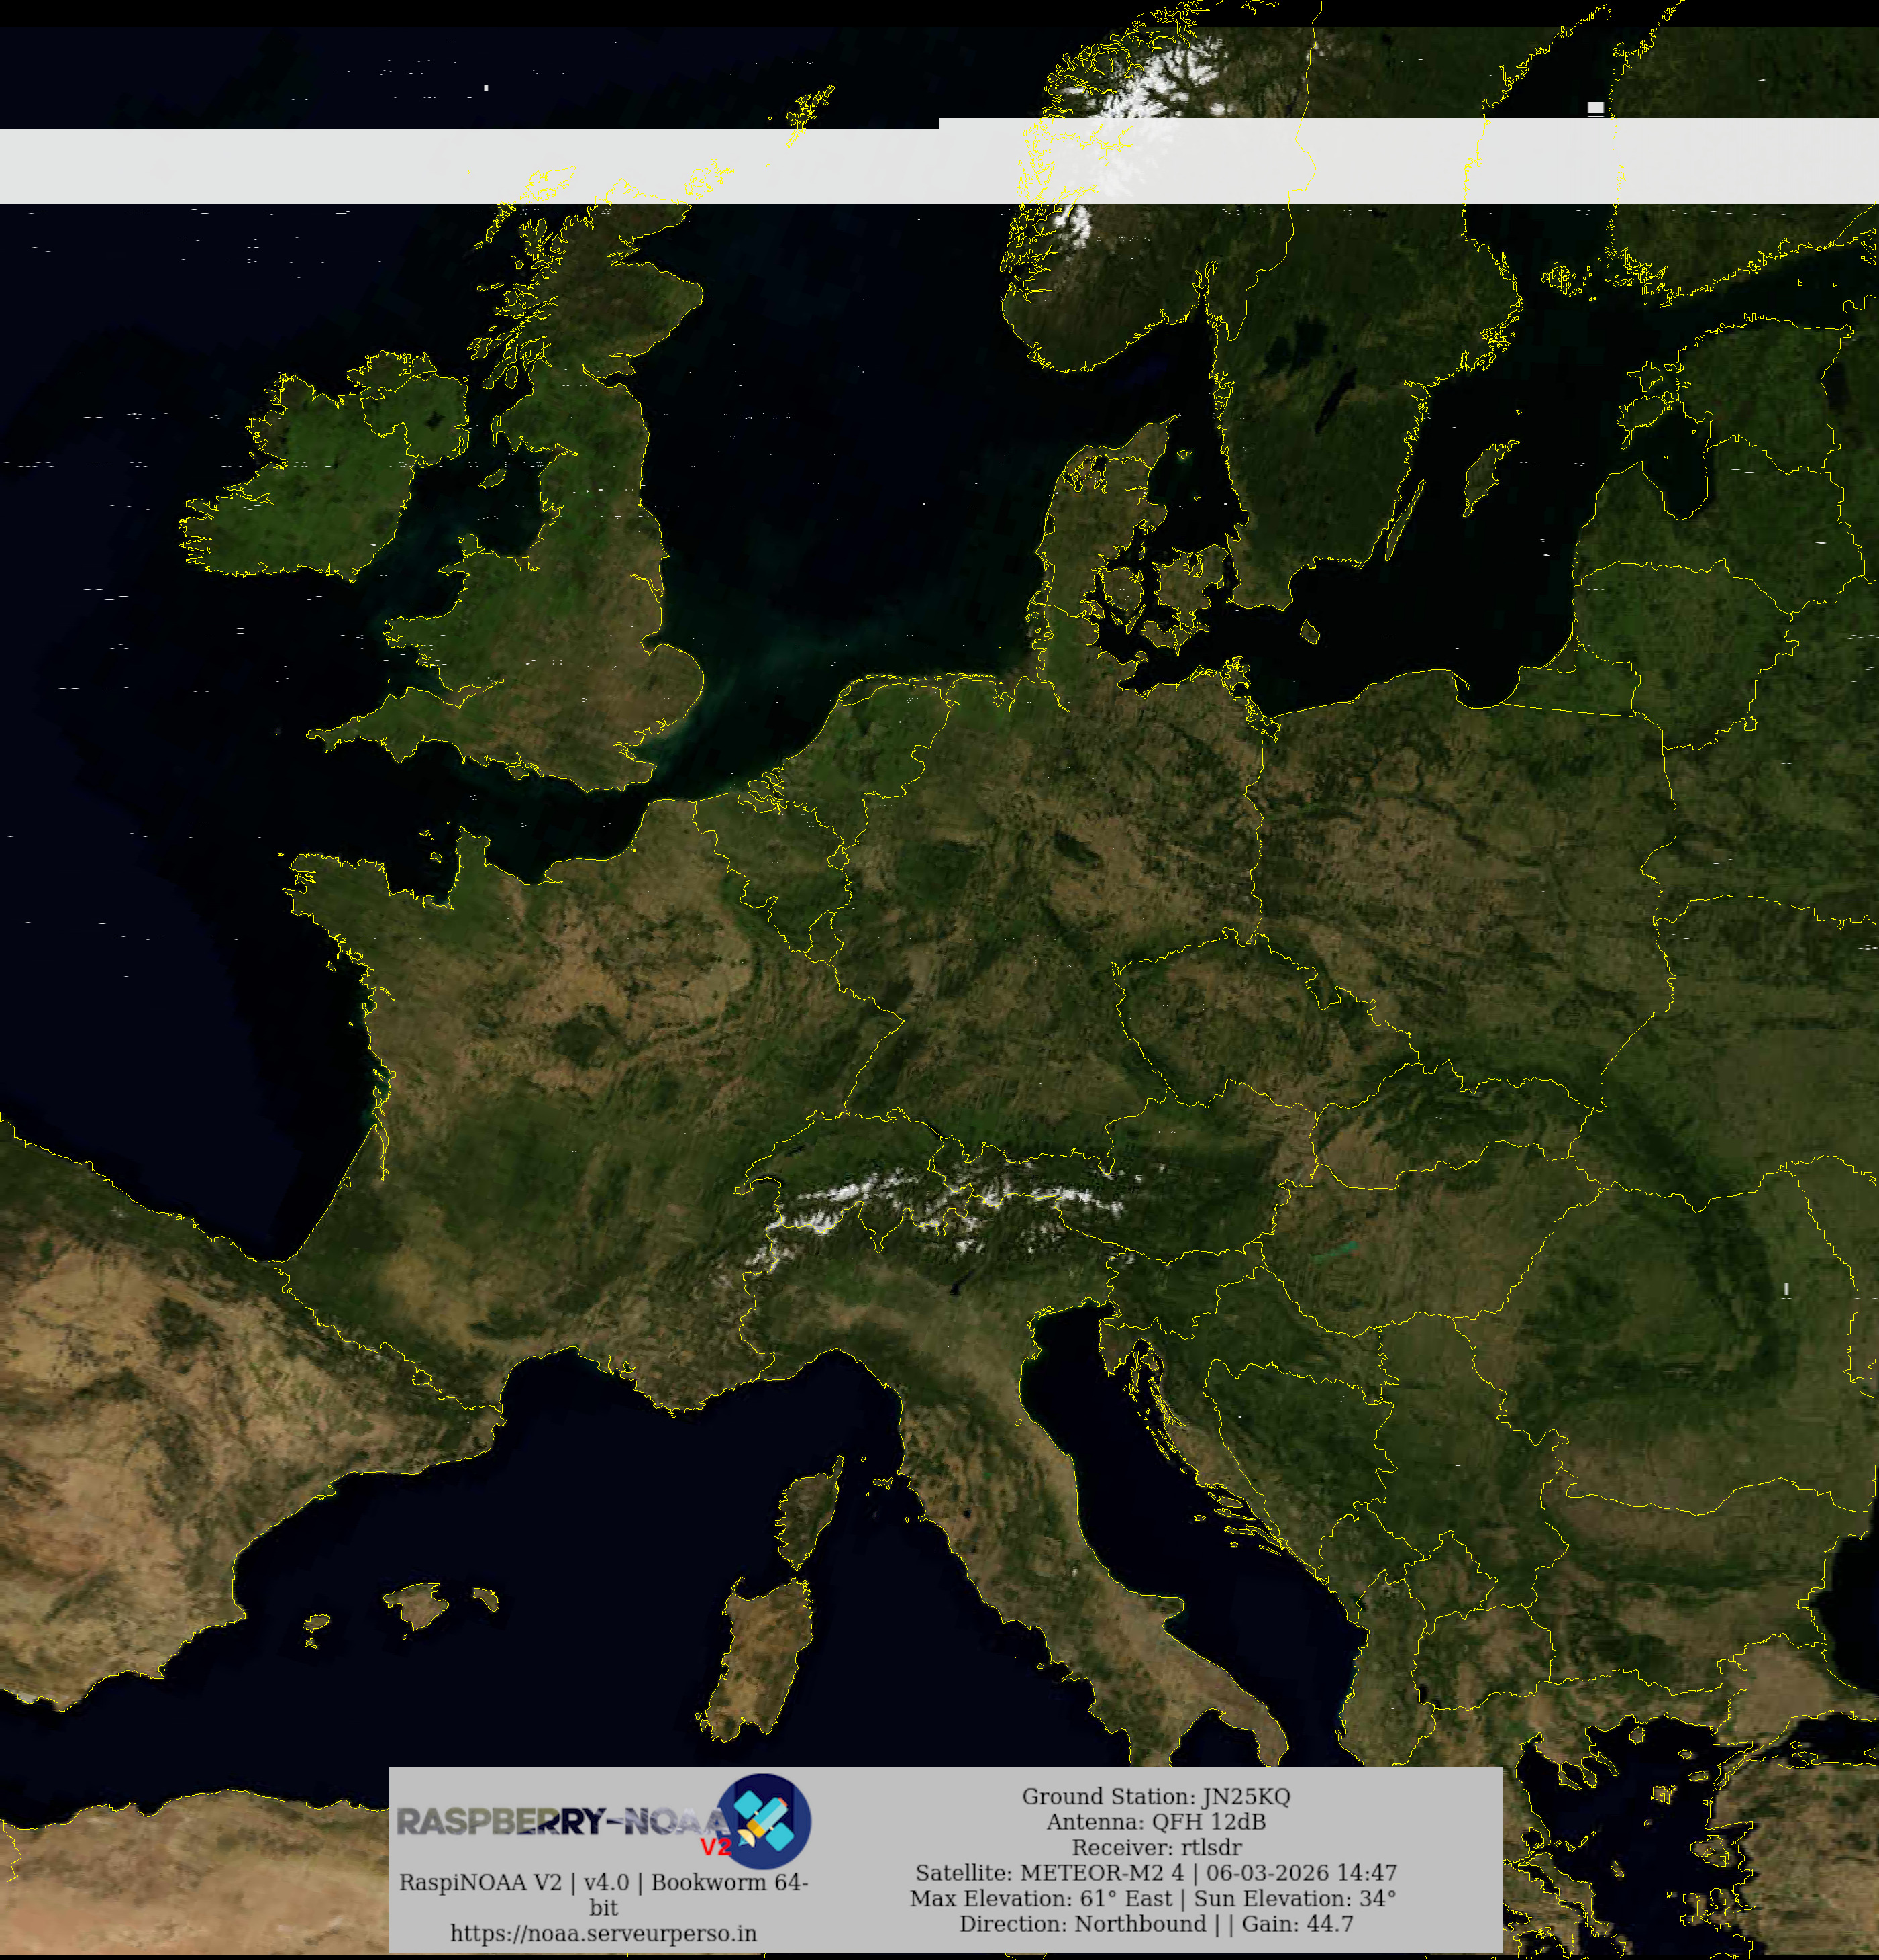Screen dimensions: 1879x1960
Task: Click the Max Elevation 61° East text
Action: coord(1040,1898)
